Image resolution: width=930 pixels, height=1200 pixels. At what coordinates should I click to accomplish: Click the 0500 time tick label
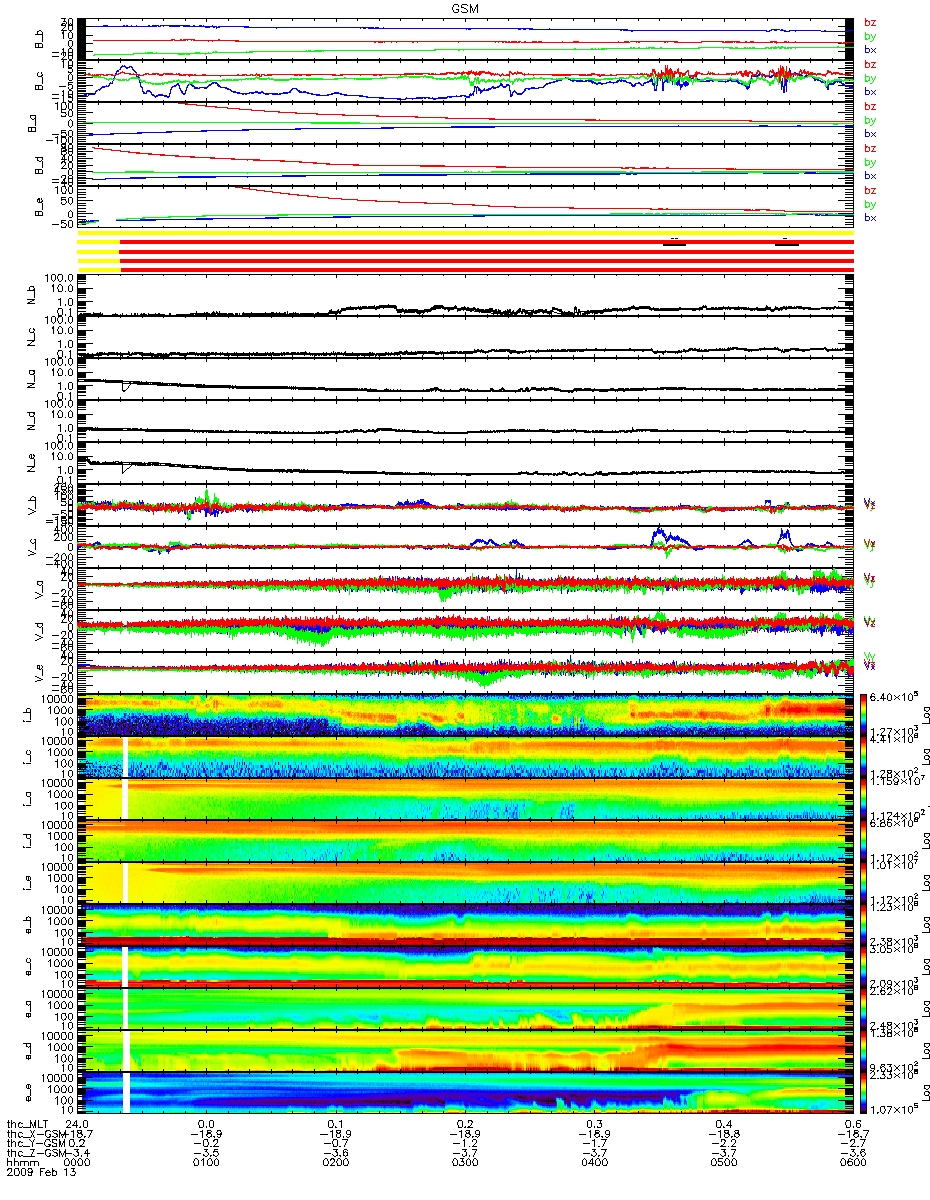coord(723,1163)
